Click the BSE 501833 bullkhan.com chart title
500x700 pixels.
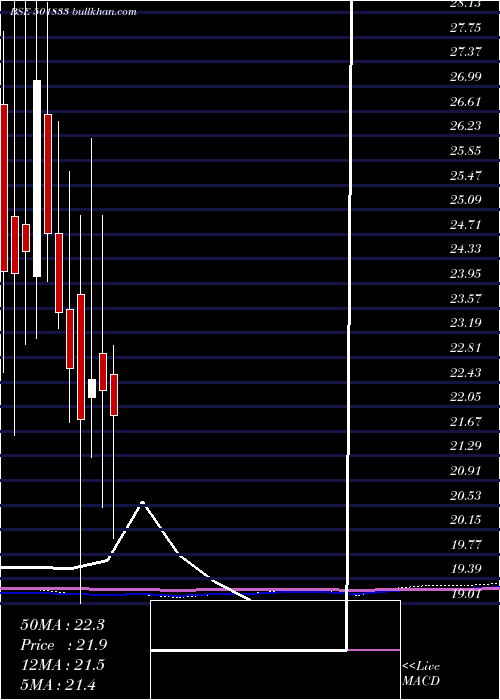coord(74,12)
